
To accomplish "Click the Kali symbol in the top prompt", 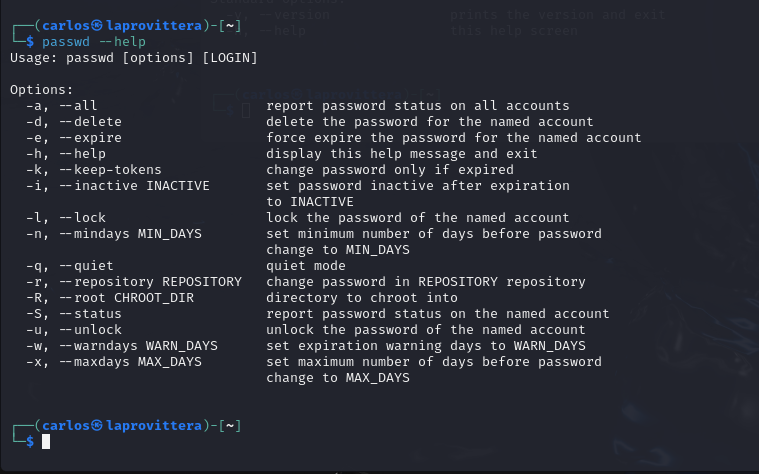I will [97, 25].
